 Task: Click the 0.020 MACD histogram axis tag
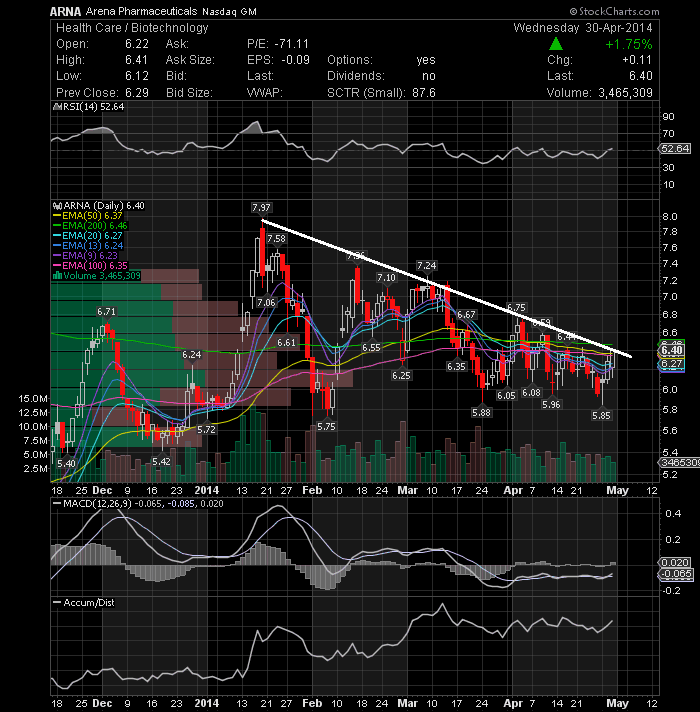pos(675,563)
